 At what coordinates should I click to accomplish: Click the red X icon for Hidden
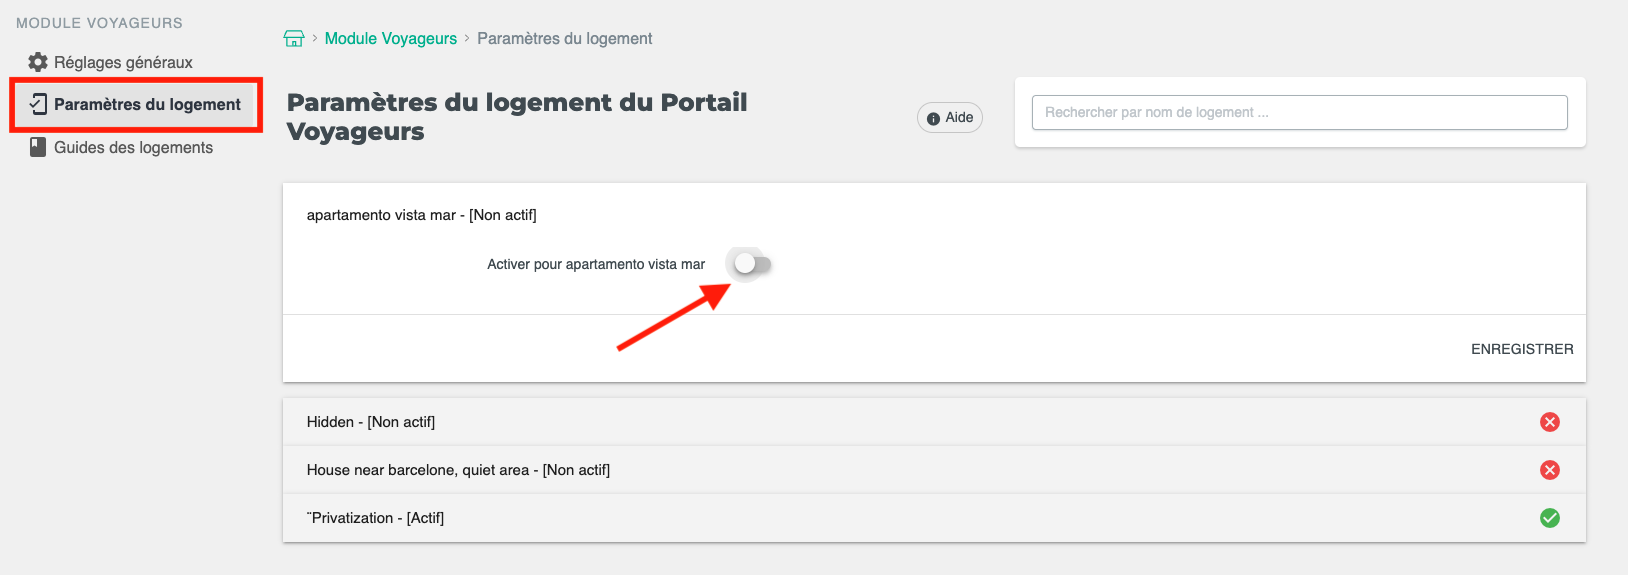coord(1549,422)
